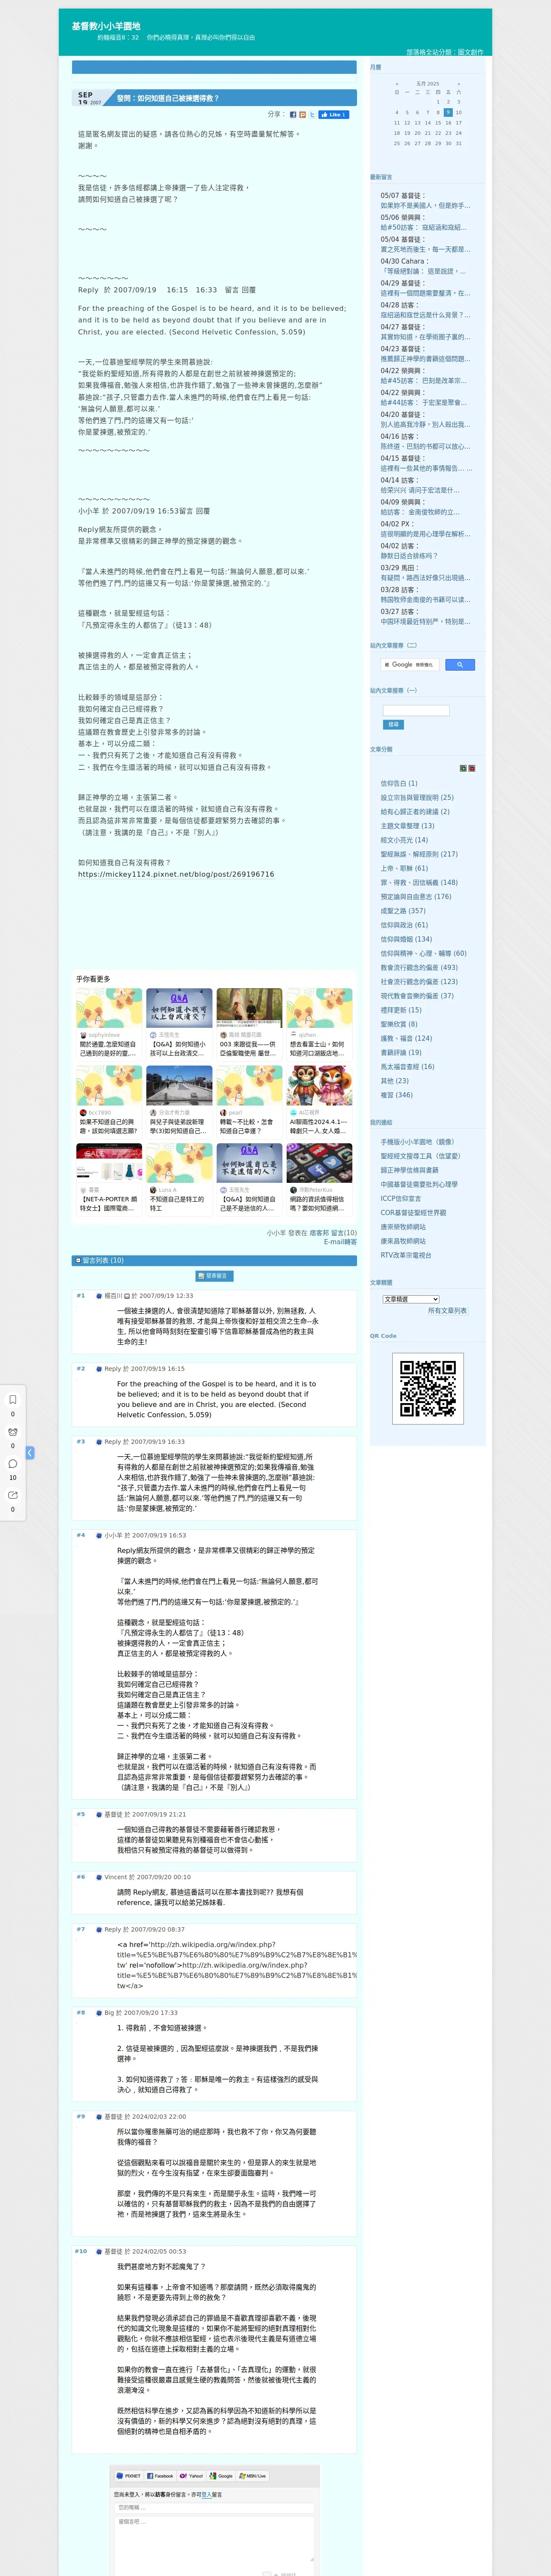The image size is (551, 2576).
Task: Open the 手機版小小羊園地（鏡像）link
Action: point(417,1141)
